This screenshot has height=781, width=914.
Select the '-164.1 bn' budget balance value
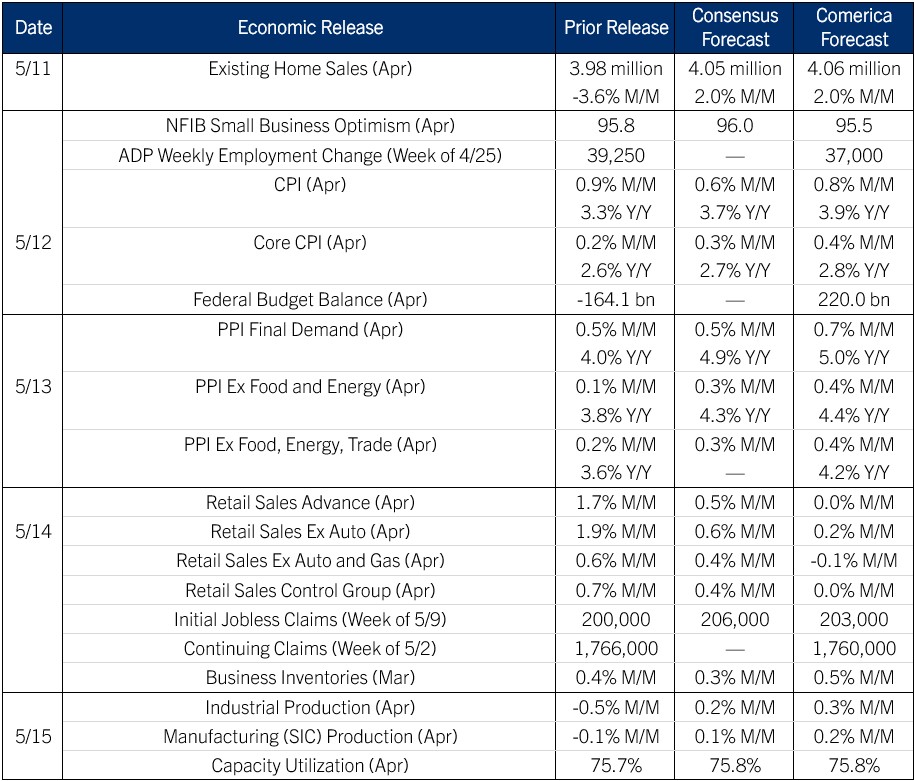pyautogui.click(x=616, y=300)
